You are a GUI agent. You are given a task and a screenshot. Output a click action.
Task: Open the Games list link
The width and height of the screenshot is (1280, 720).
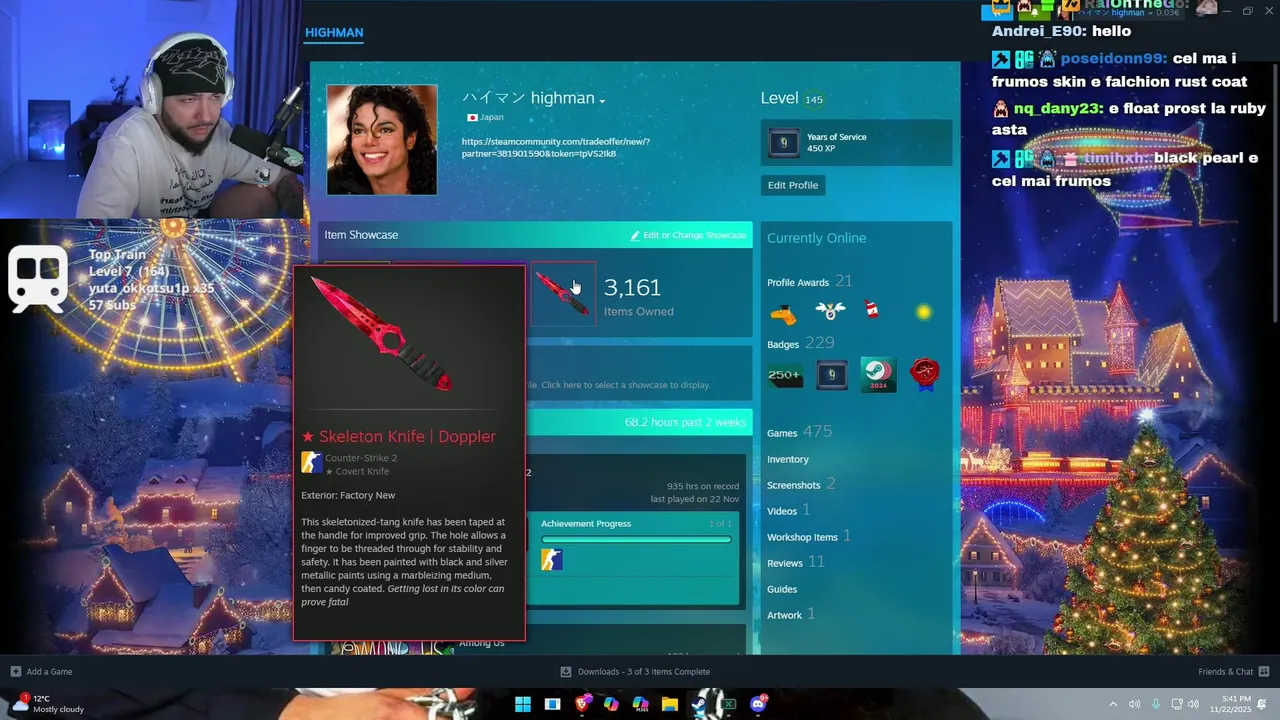click(x=782, y=433)
